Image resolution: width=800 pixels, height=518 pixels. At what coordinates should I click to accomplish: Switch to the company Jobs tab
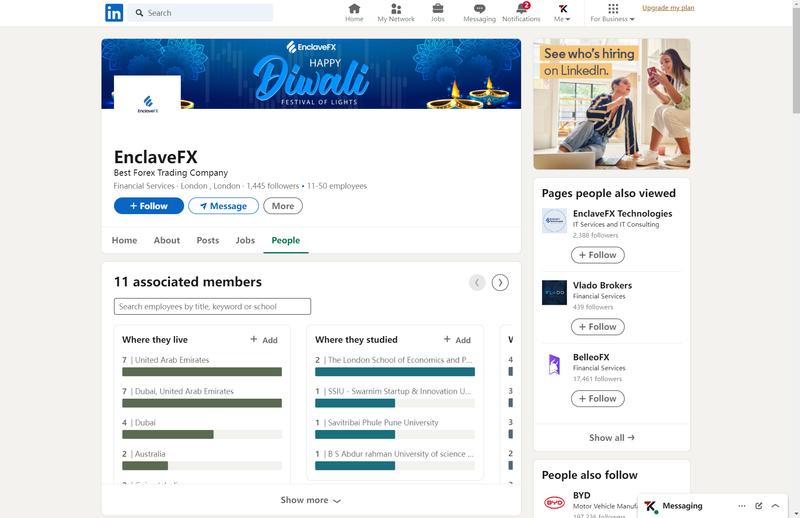pos(245,240)
